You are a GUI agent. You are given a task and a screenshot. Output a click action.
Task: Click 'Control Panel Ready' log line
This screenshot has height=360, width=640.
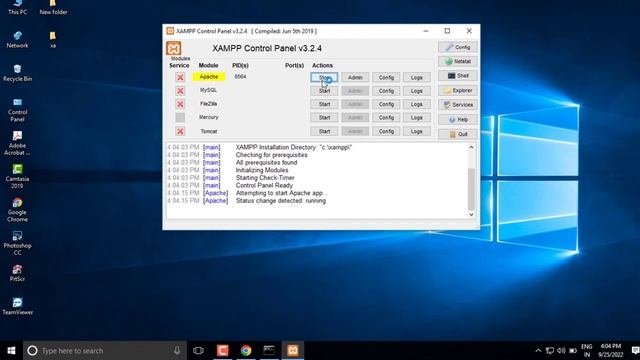coord(264,185)
